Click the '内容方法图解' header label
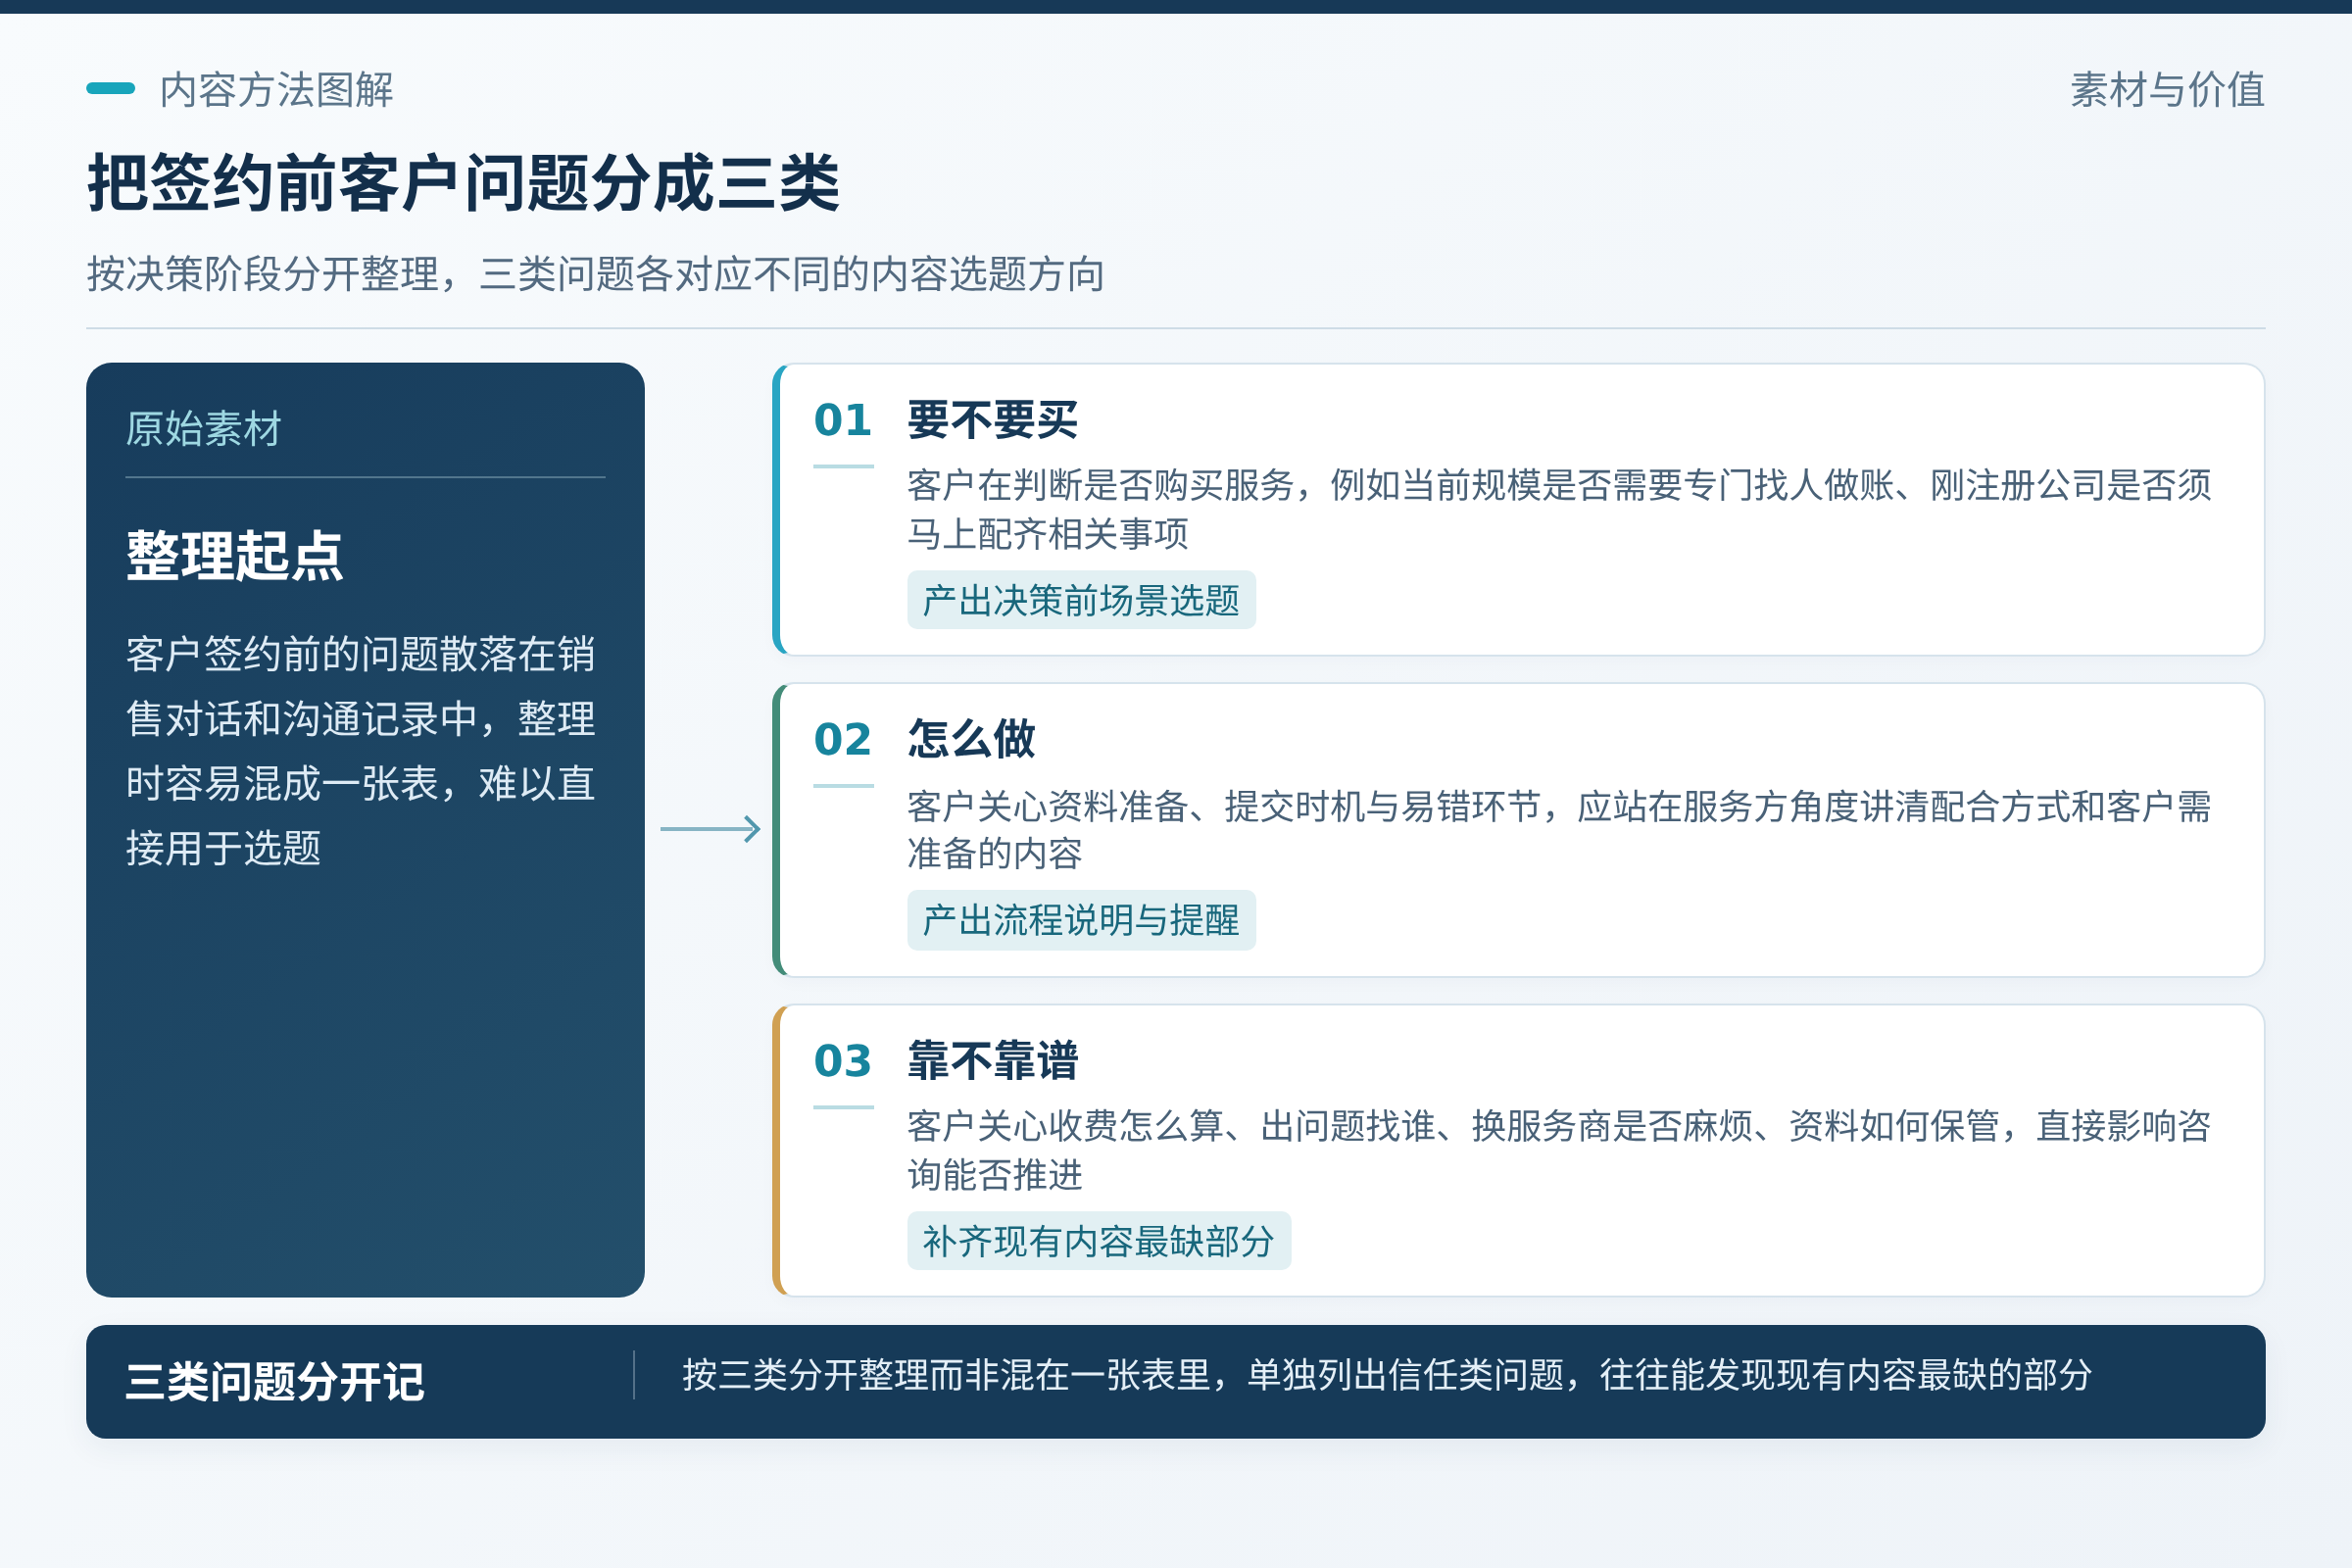This screenshot has width=2352, height=1568. point(276,90)
